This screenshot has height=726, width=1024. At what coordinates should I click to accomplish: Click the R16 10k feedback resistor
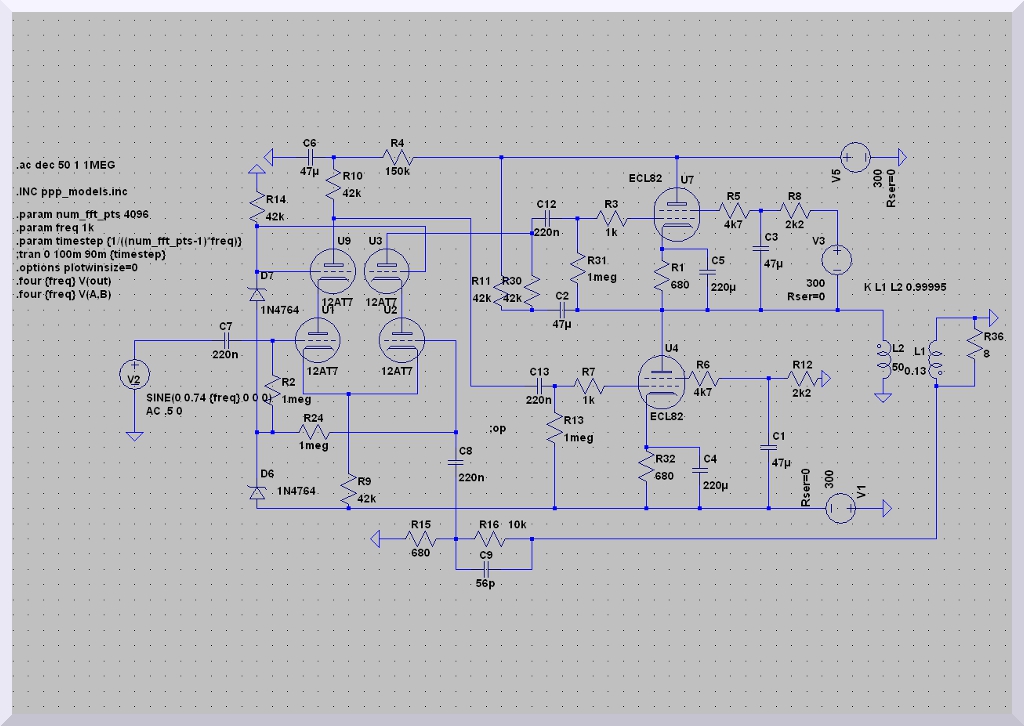click(x=490, y=539)
